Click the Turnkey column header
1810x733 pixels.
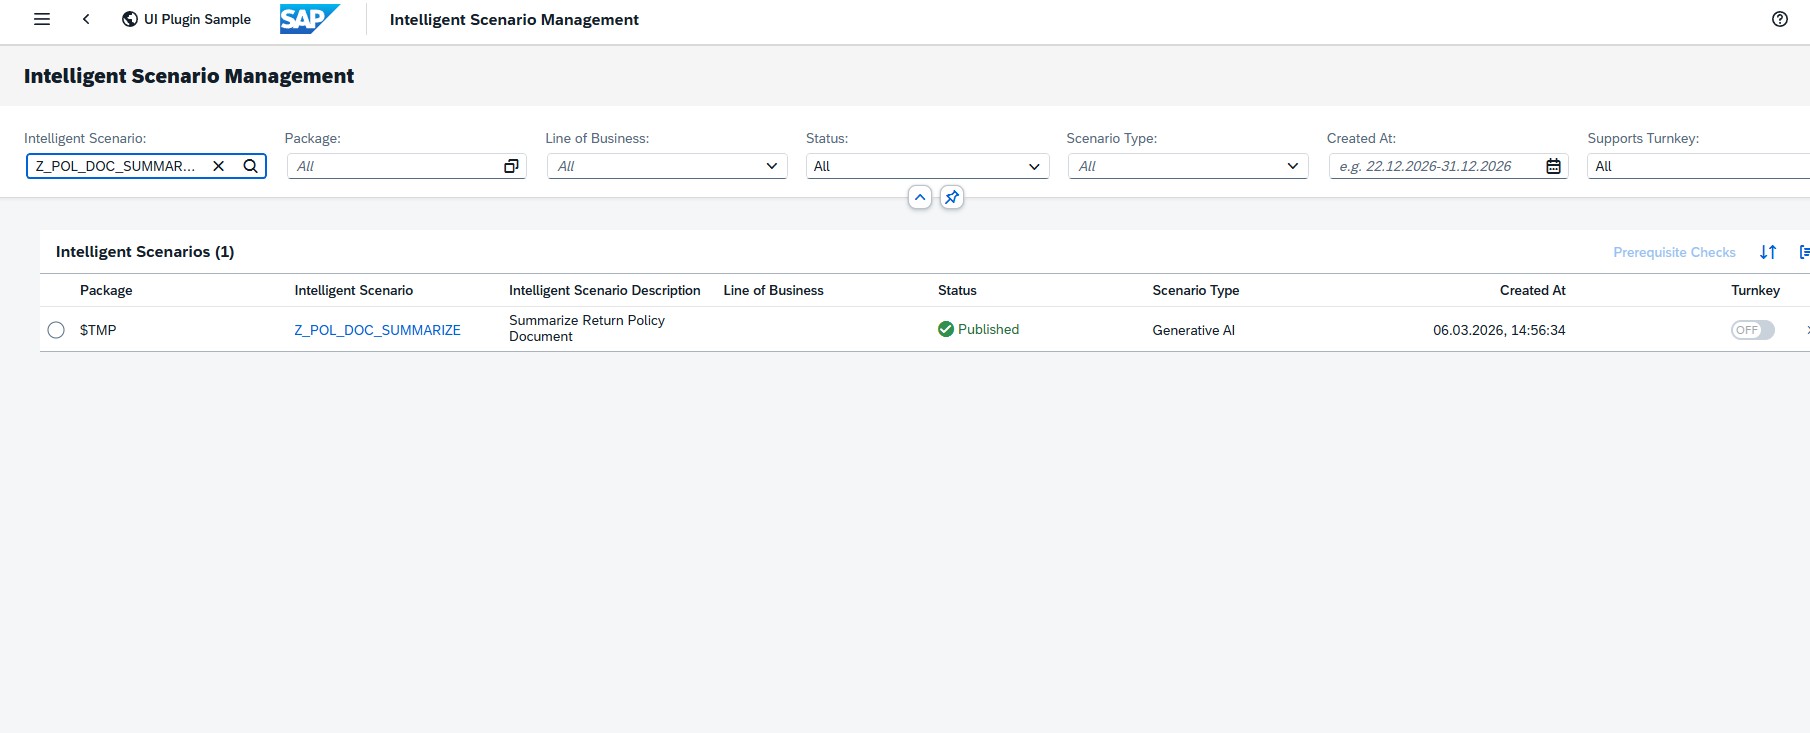click(1755, 290)
